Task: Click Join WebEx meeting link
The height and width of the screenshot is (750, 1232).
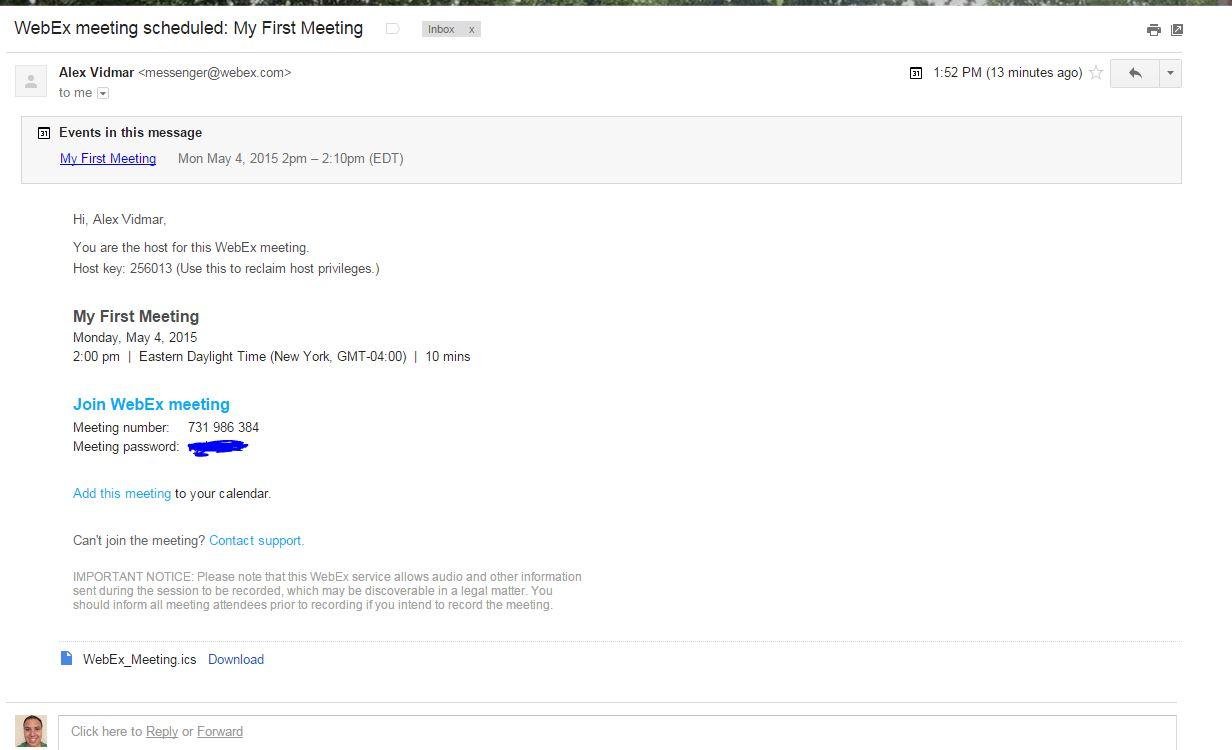Action: pyautogui.click(x=151, y=404)
